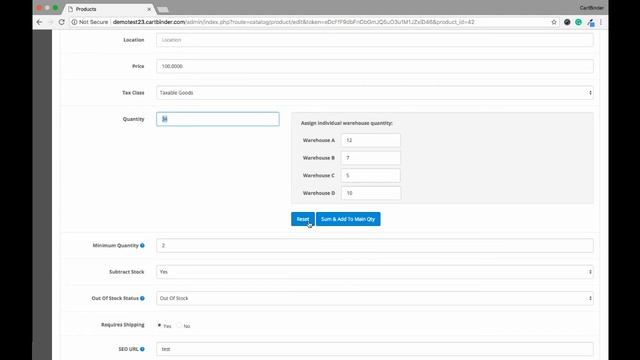The height and width of the screenshot is (360, 640).
Task: Click the 'Requires Shipping' label
Action: 122,325
